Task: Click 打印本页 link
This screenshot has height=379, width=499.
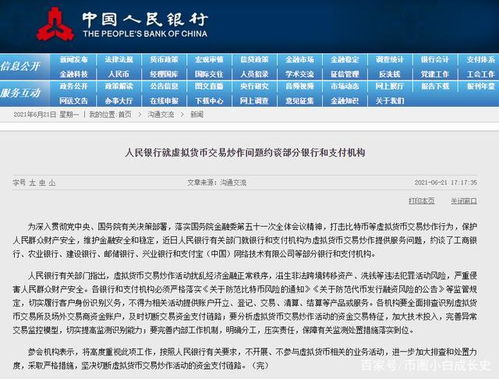Action: pos(422,201)
